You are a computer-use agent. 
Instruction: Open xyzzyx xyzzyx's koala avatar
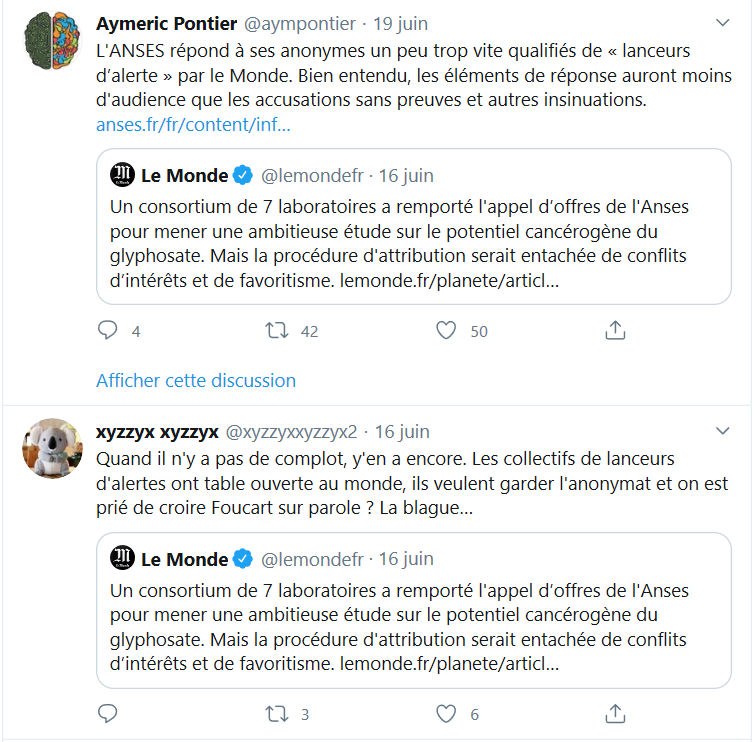pyautogui.click(x=52, y=448)
